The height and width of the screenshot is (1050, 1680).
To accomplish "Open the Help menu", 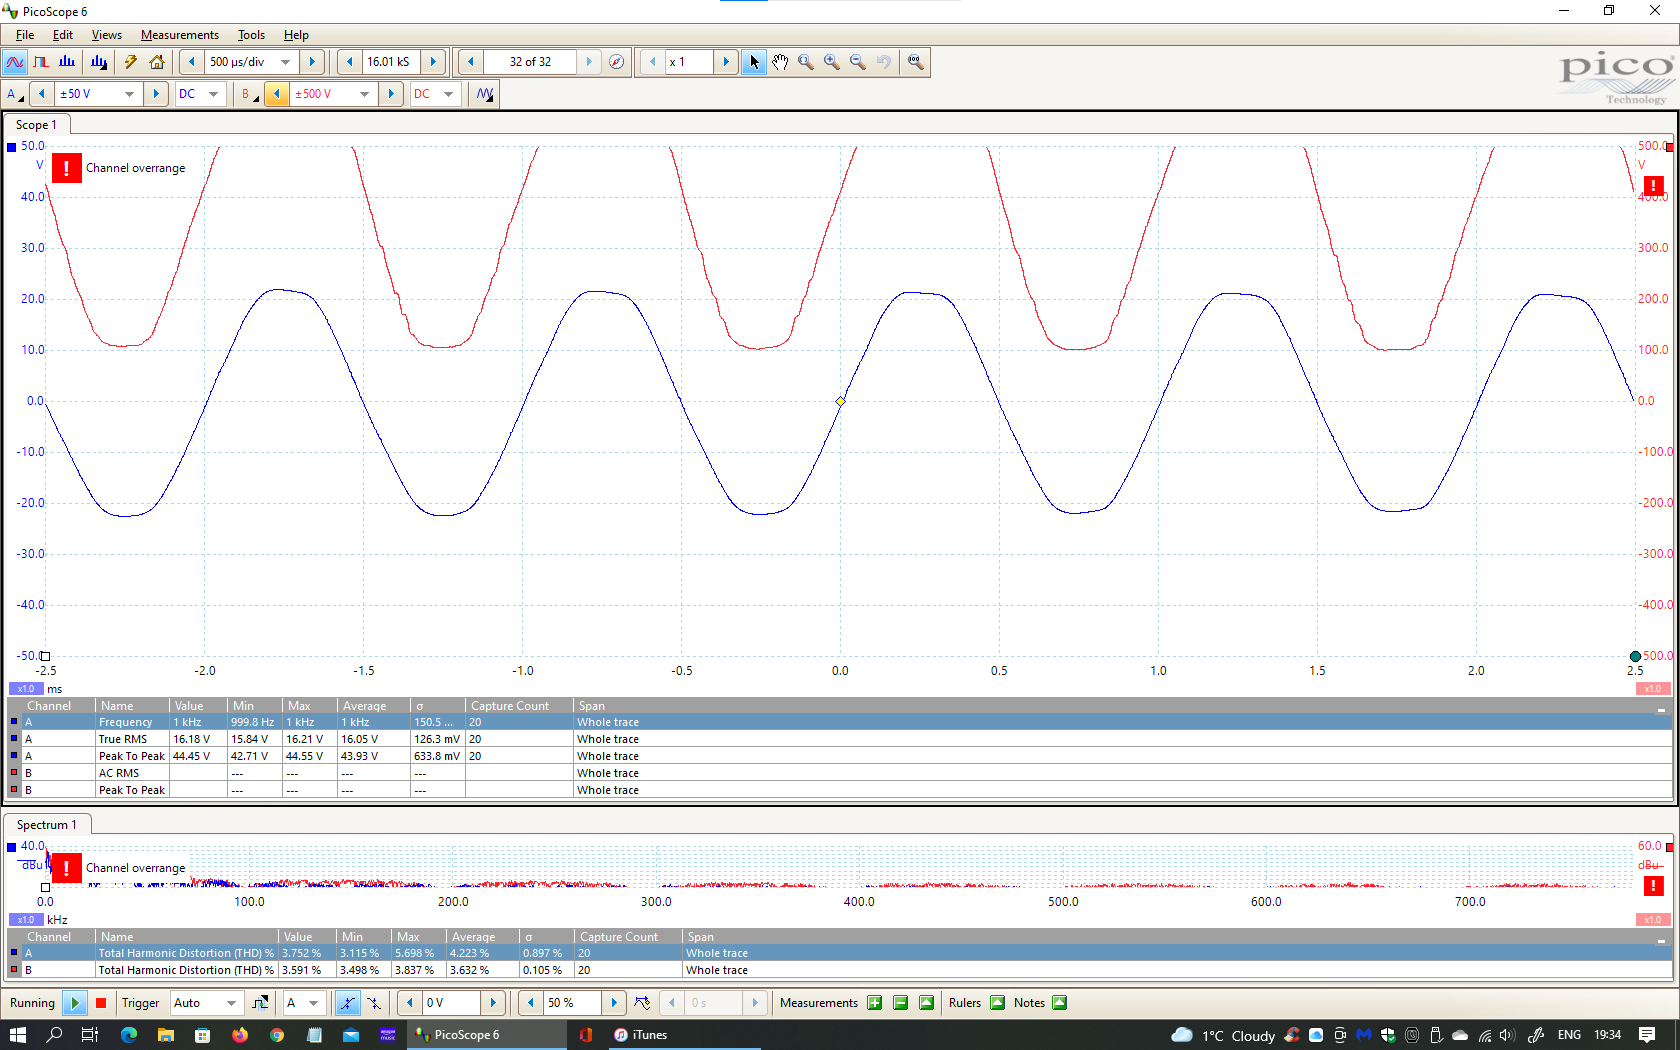I will pos(296,35).
